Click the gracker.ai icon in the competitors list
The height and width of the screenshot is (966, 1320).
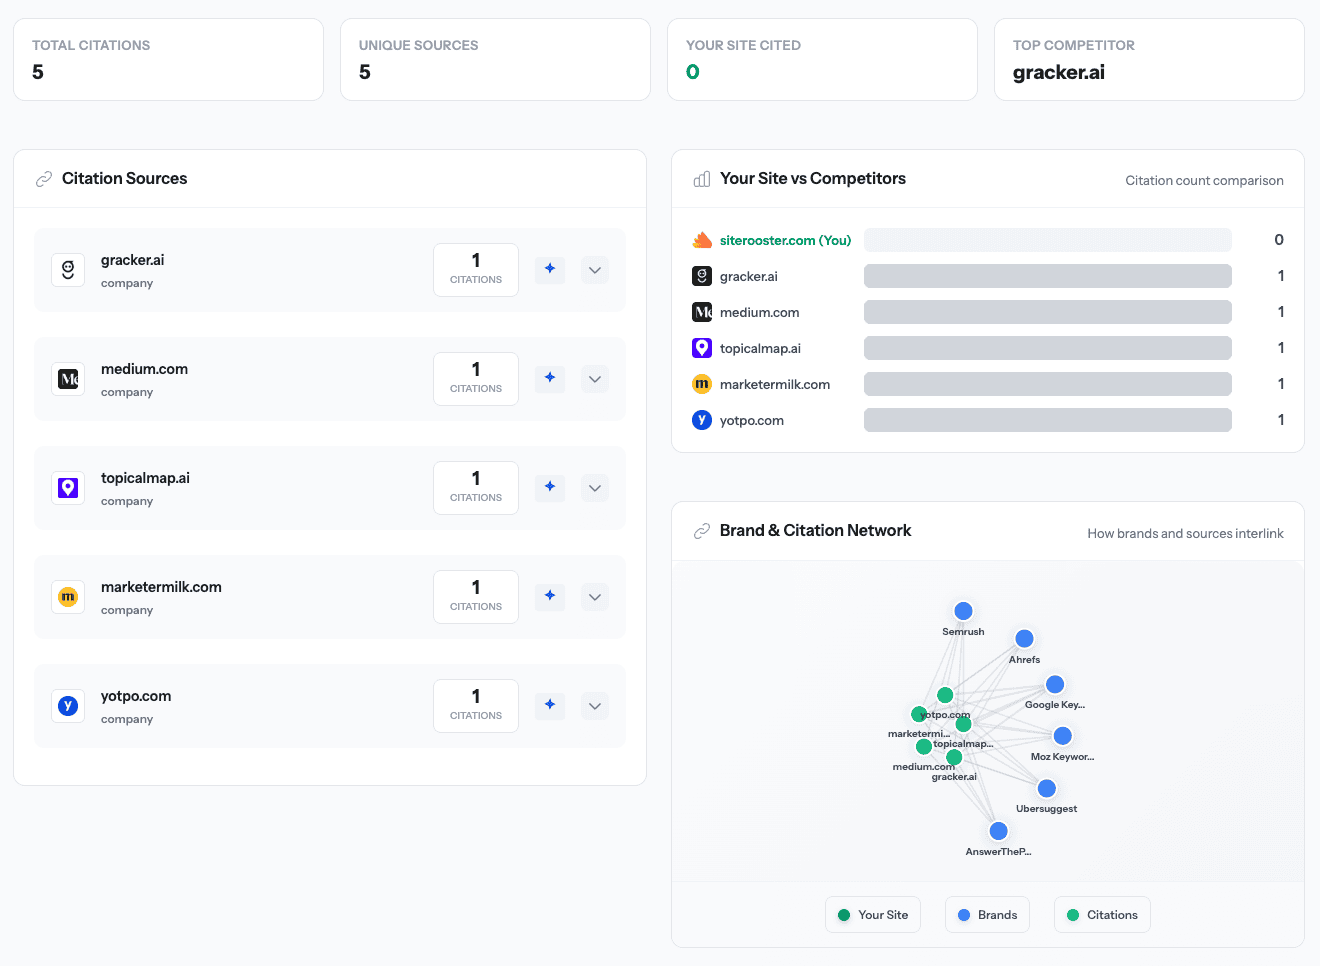pyautogui.click(x=702, y=276)
